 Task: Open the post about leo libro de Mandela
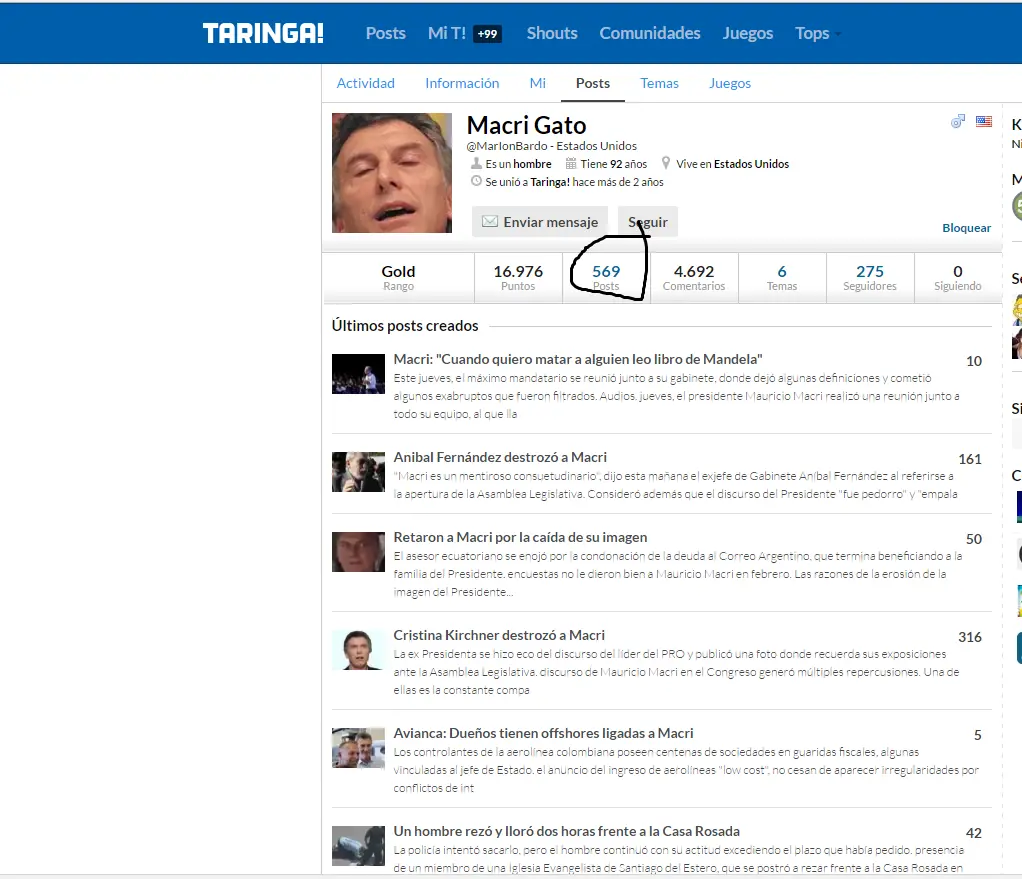point(578,359)
